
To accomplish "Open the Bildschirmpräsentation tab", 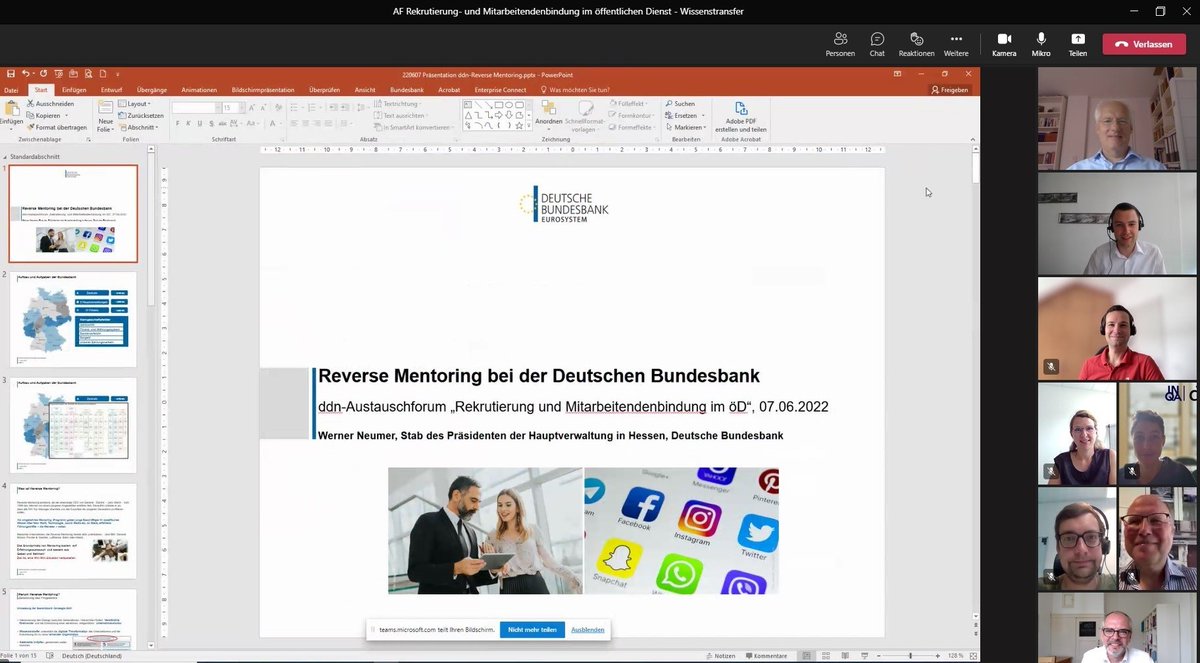I will tap(262, 90).
